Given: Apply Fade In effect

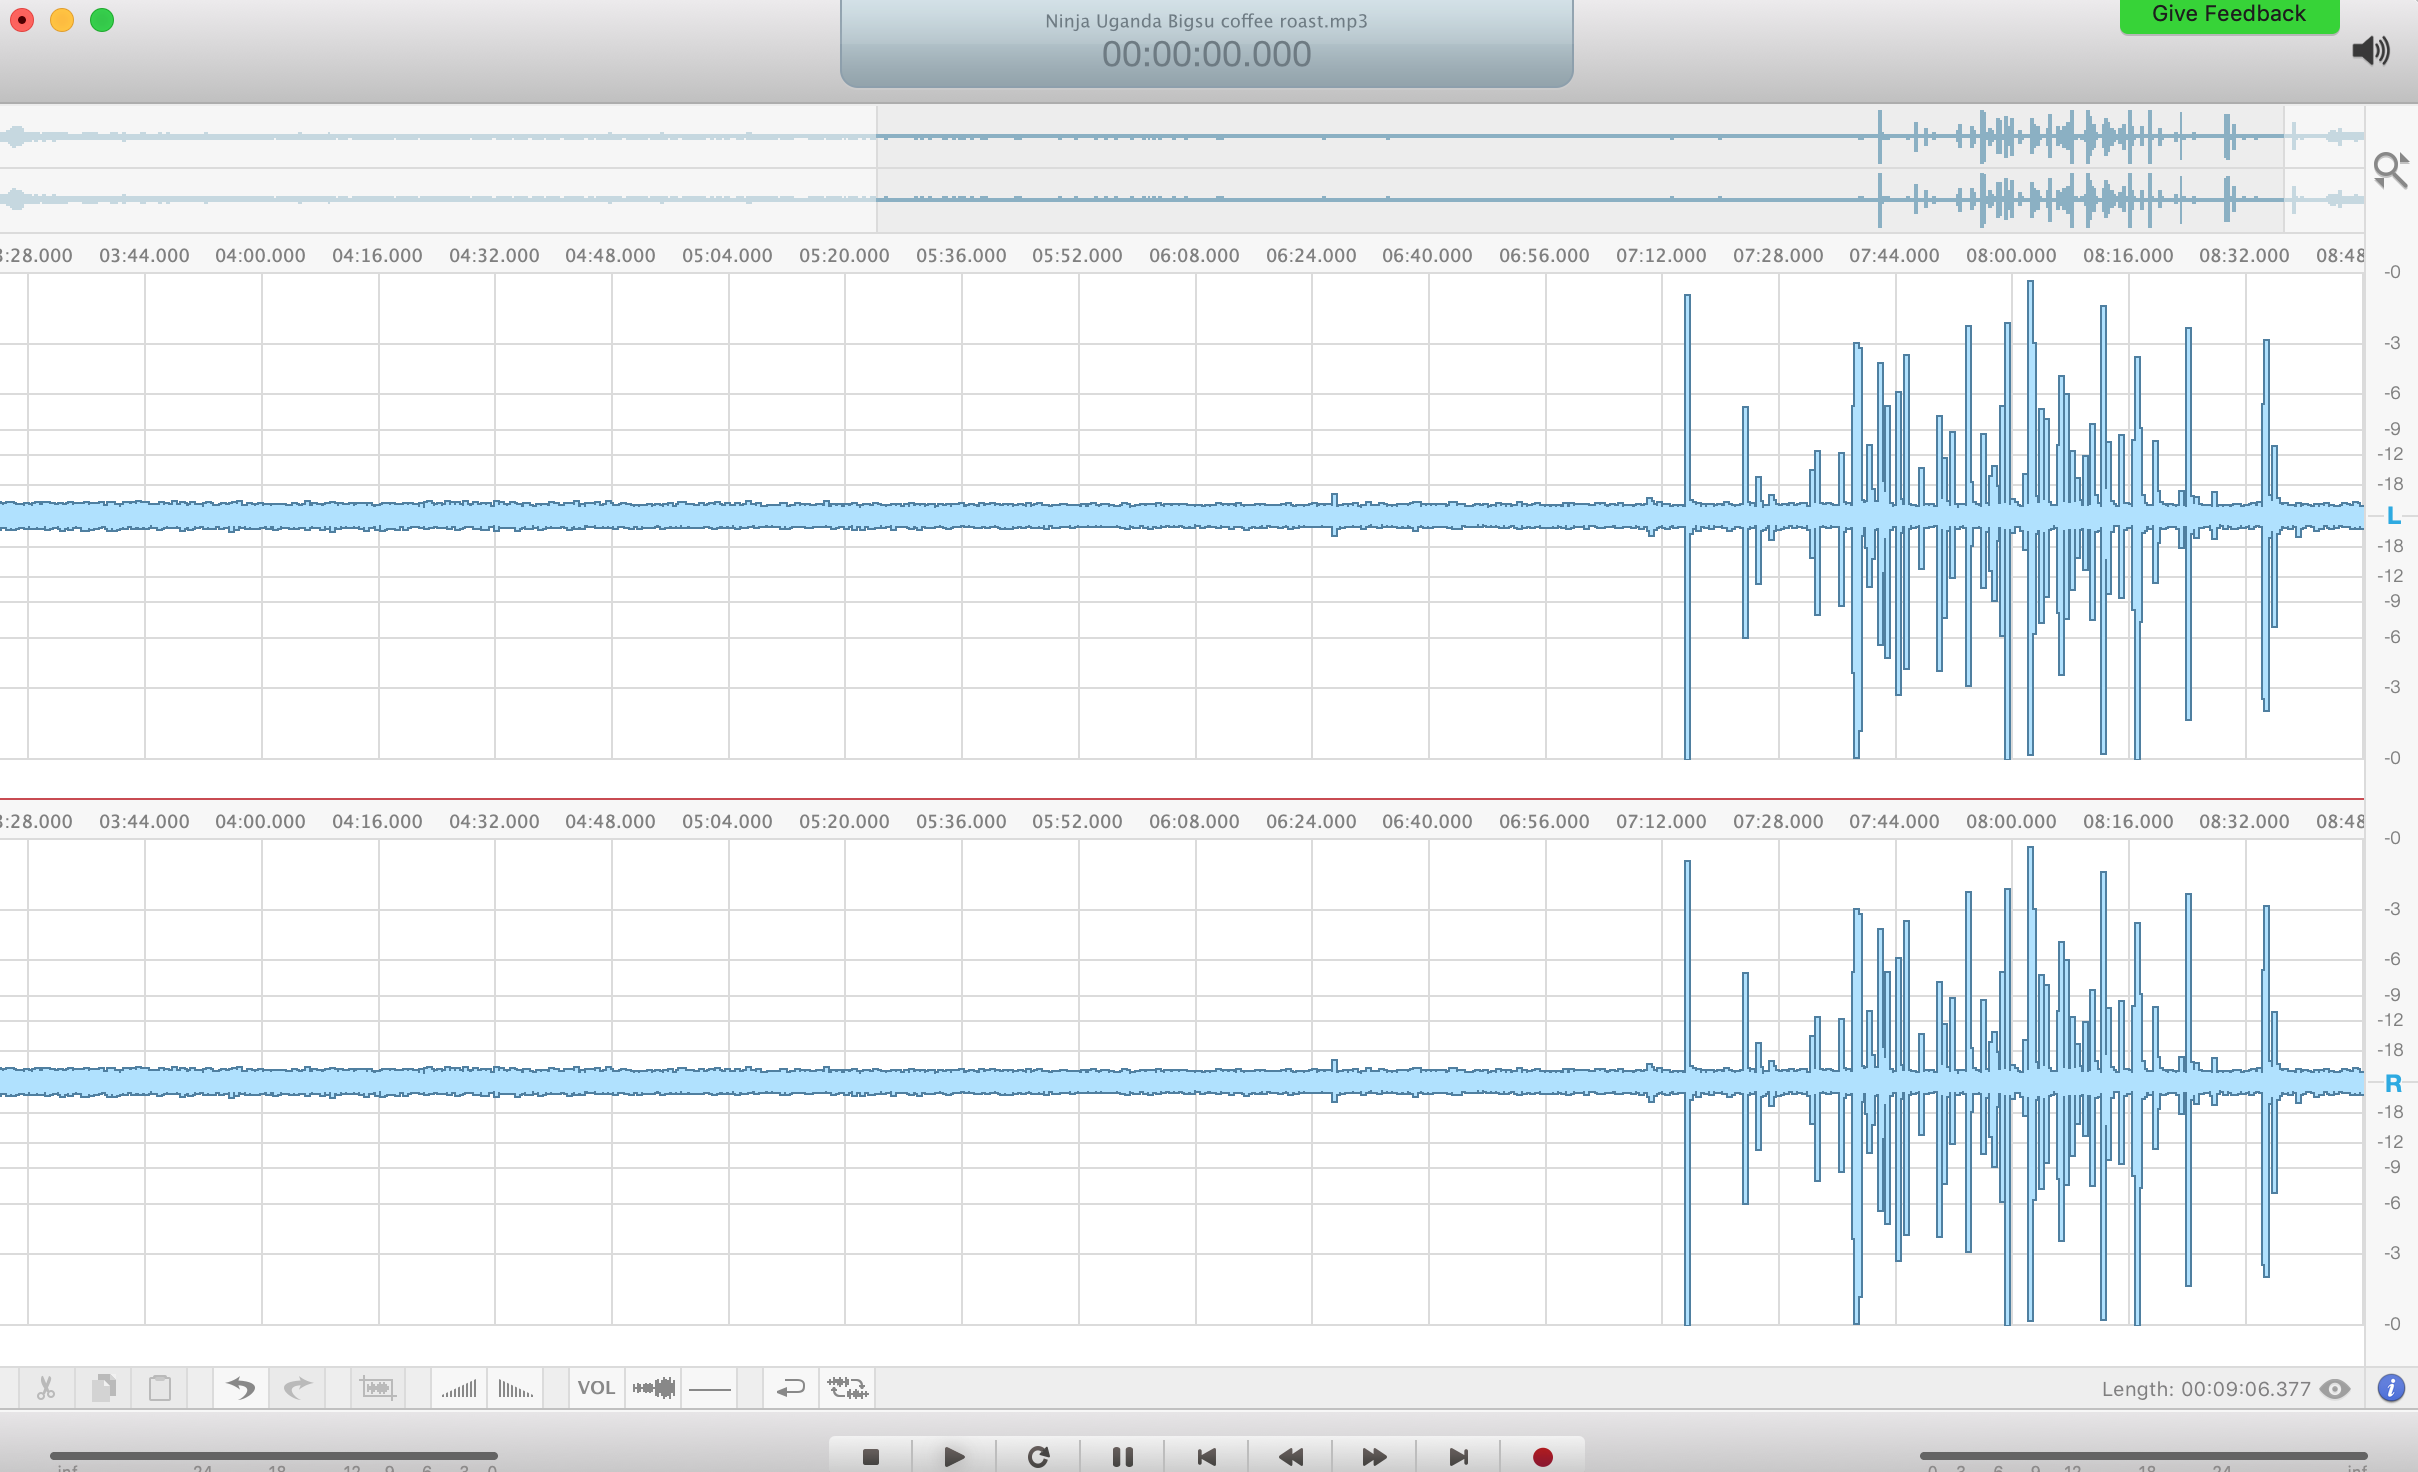Looking at the screenshot, I should point(459,1388).
